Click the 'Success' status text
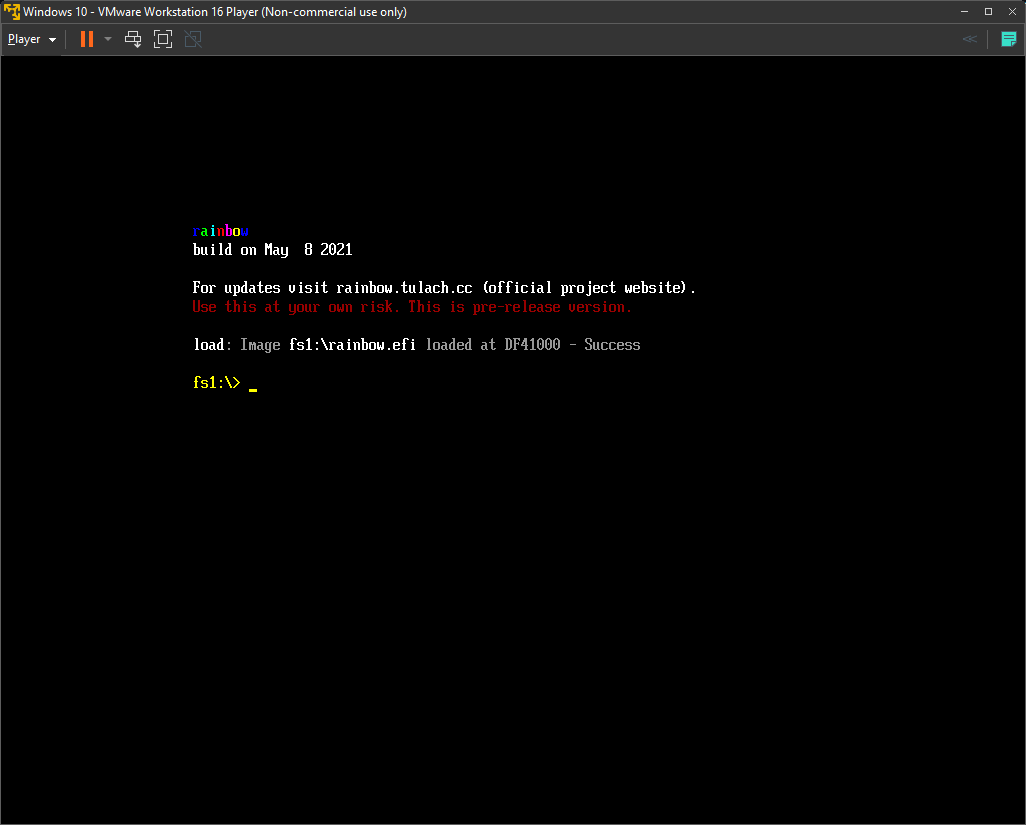 point(612,345)
